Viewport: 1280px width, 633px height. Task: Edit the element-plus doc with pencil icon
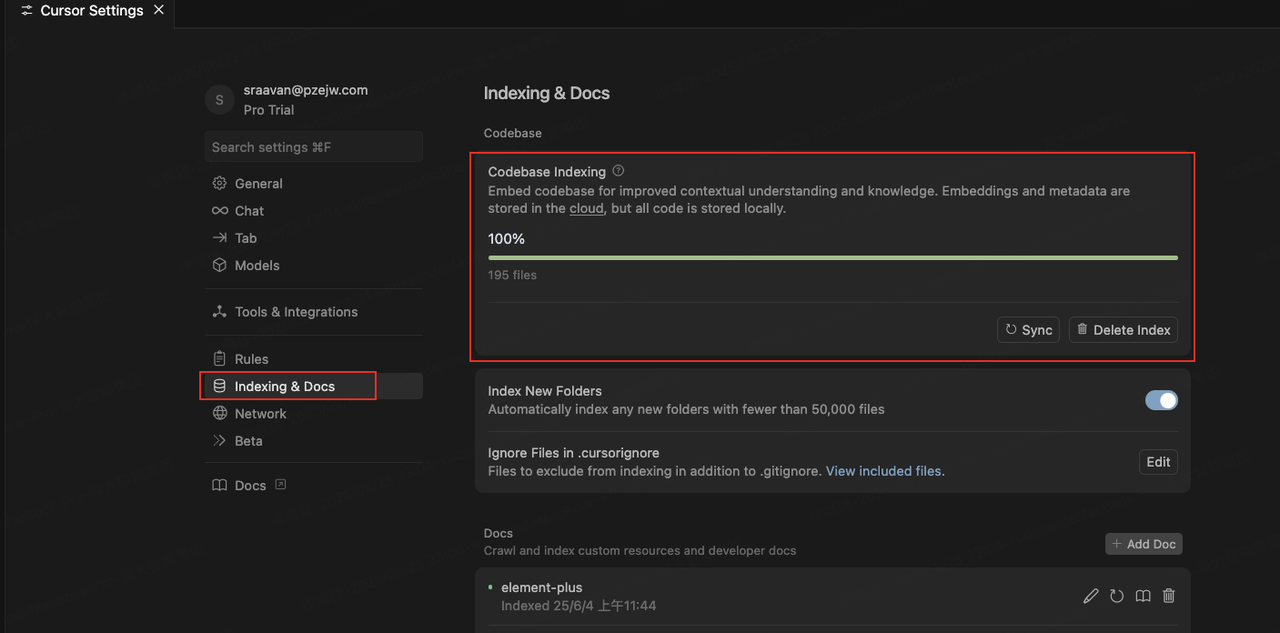tap(1091, 596)
